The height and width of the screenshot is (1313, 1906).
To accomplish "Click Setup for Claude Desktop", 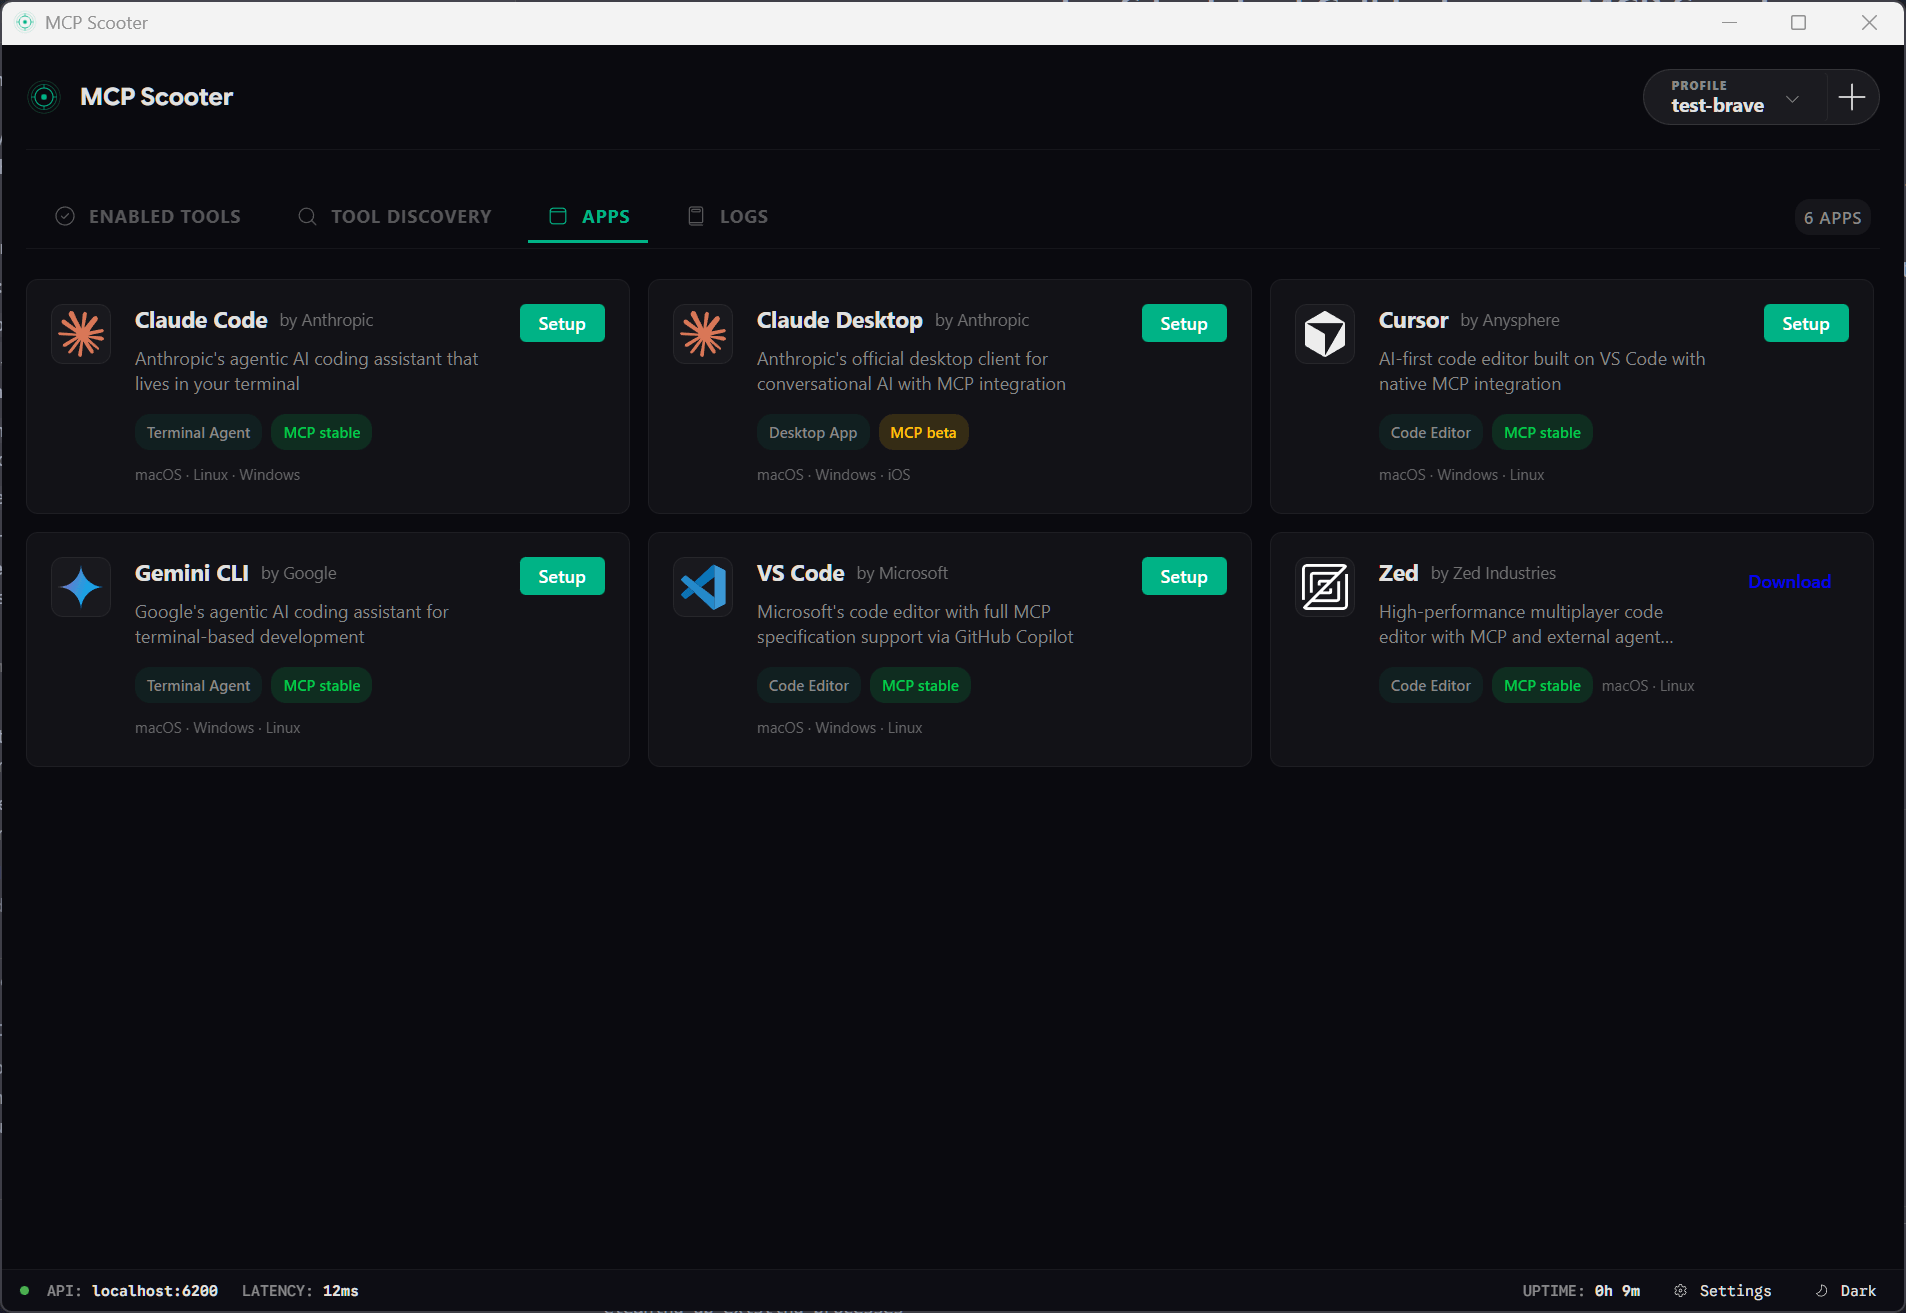I will 1184,323.
